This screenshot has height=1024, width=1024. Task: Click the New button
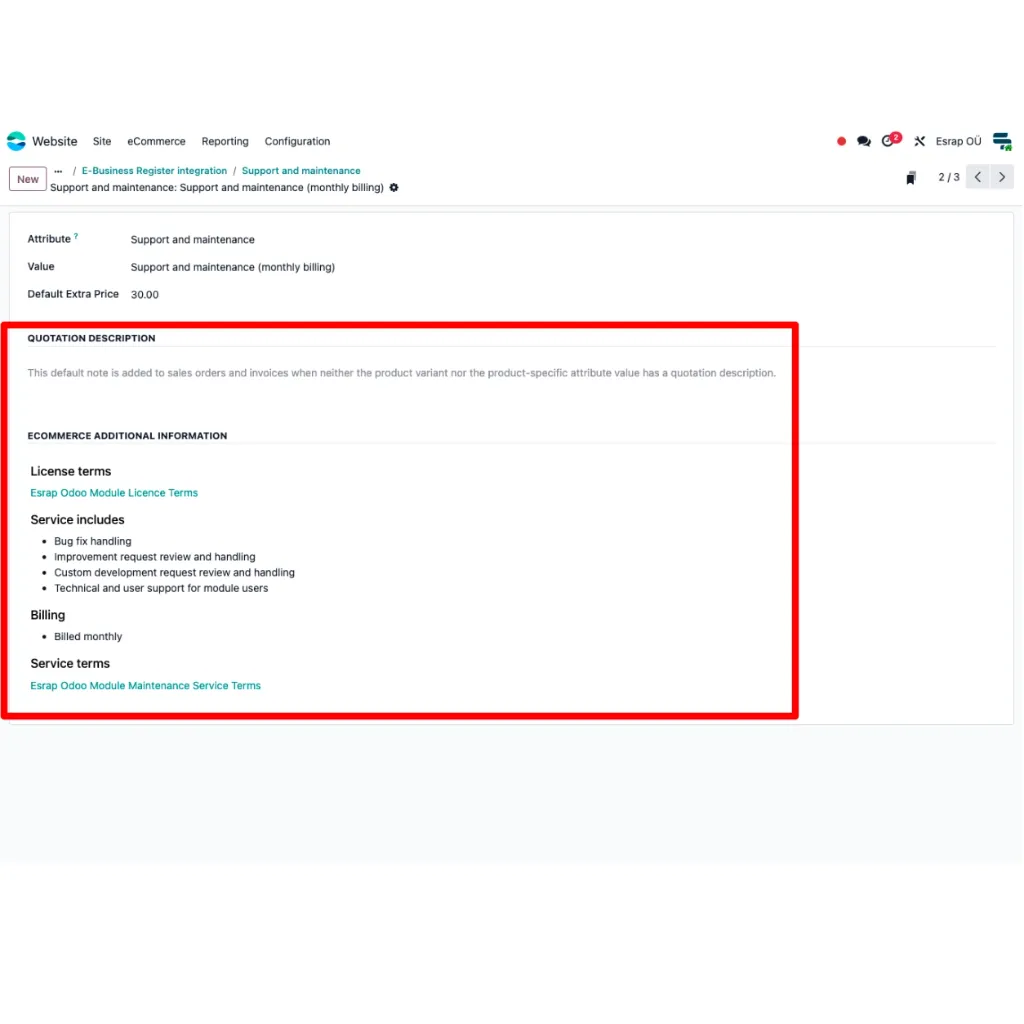(x=28, y=179)
